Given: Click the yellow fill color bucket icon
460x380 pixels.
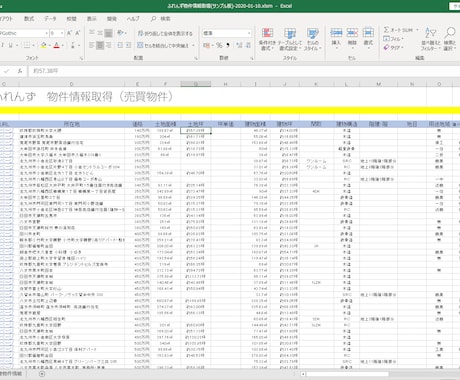Looking at the screenshot, I should coord(43,45).
